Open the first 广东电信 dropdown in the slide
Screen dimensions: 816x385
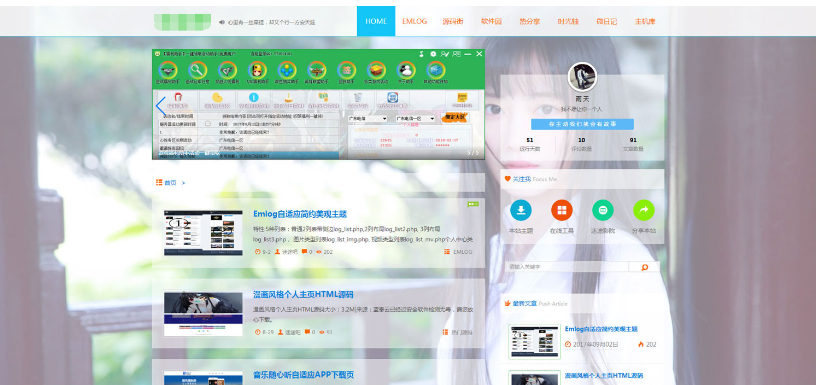(x=367, y=119)
